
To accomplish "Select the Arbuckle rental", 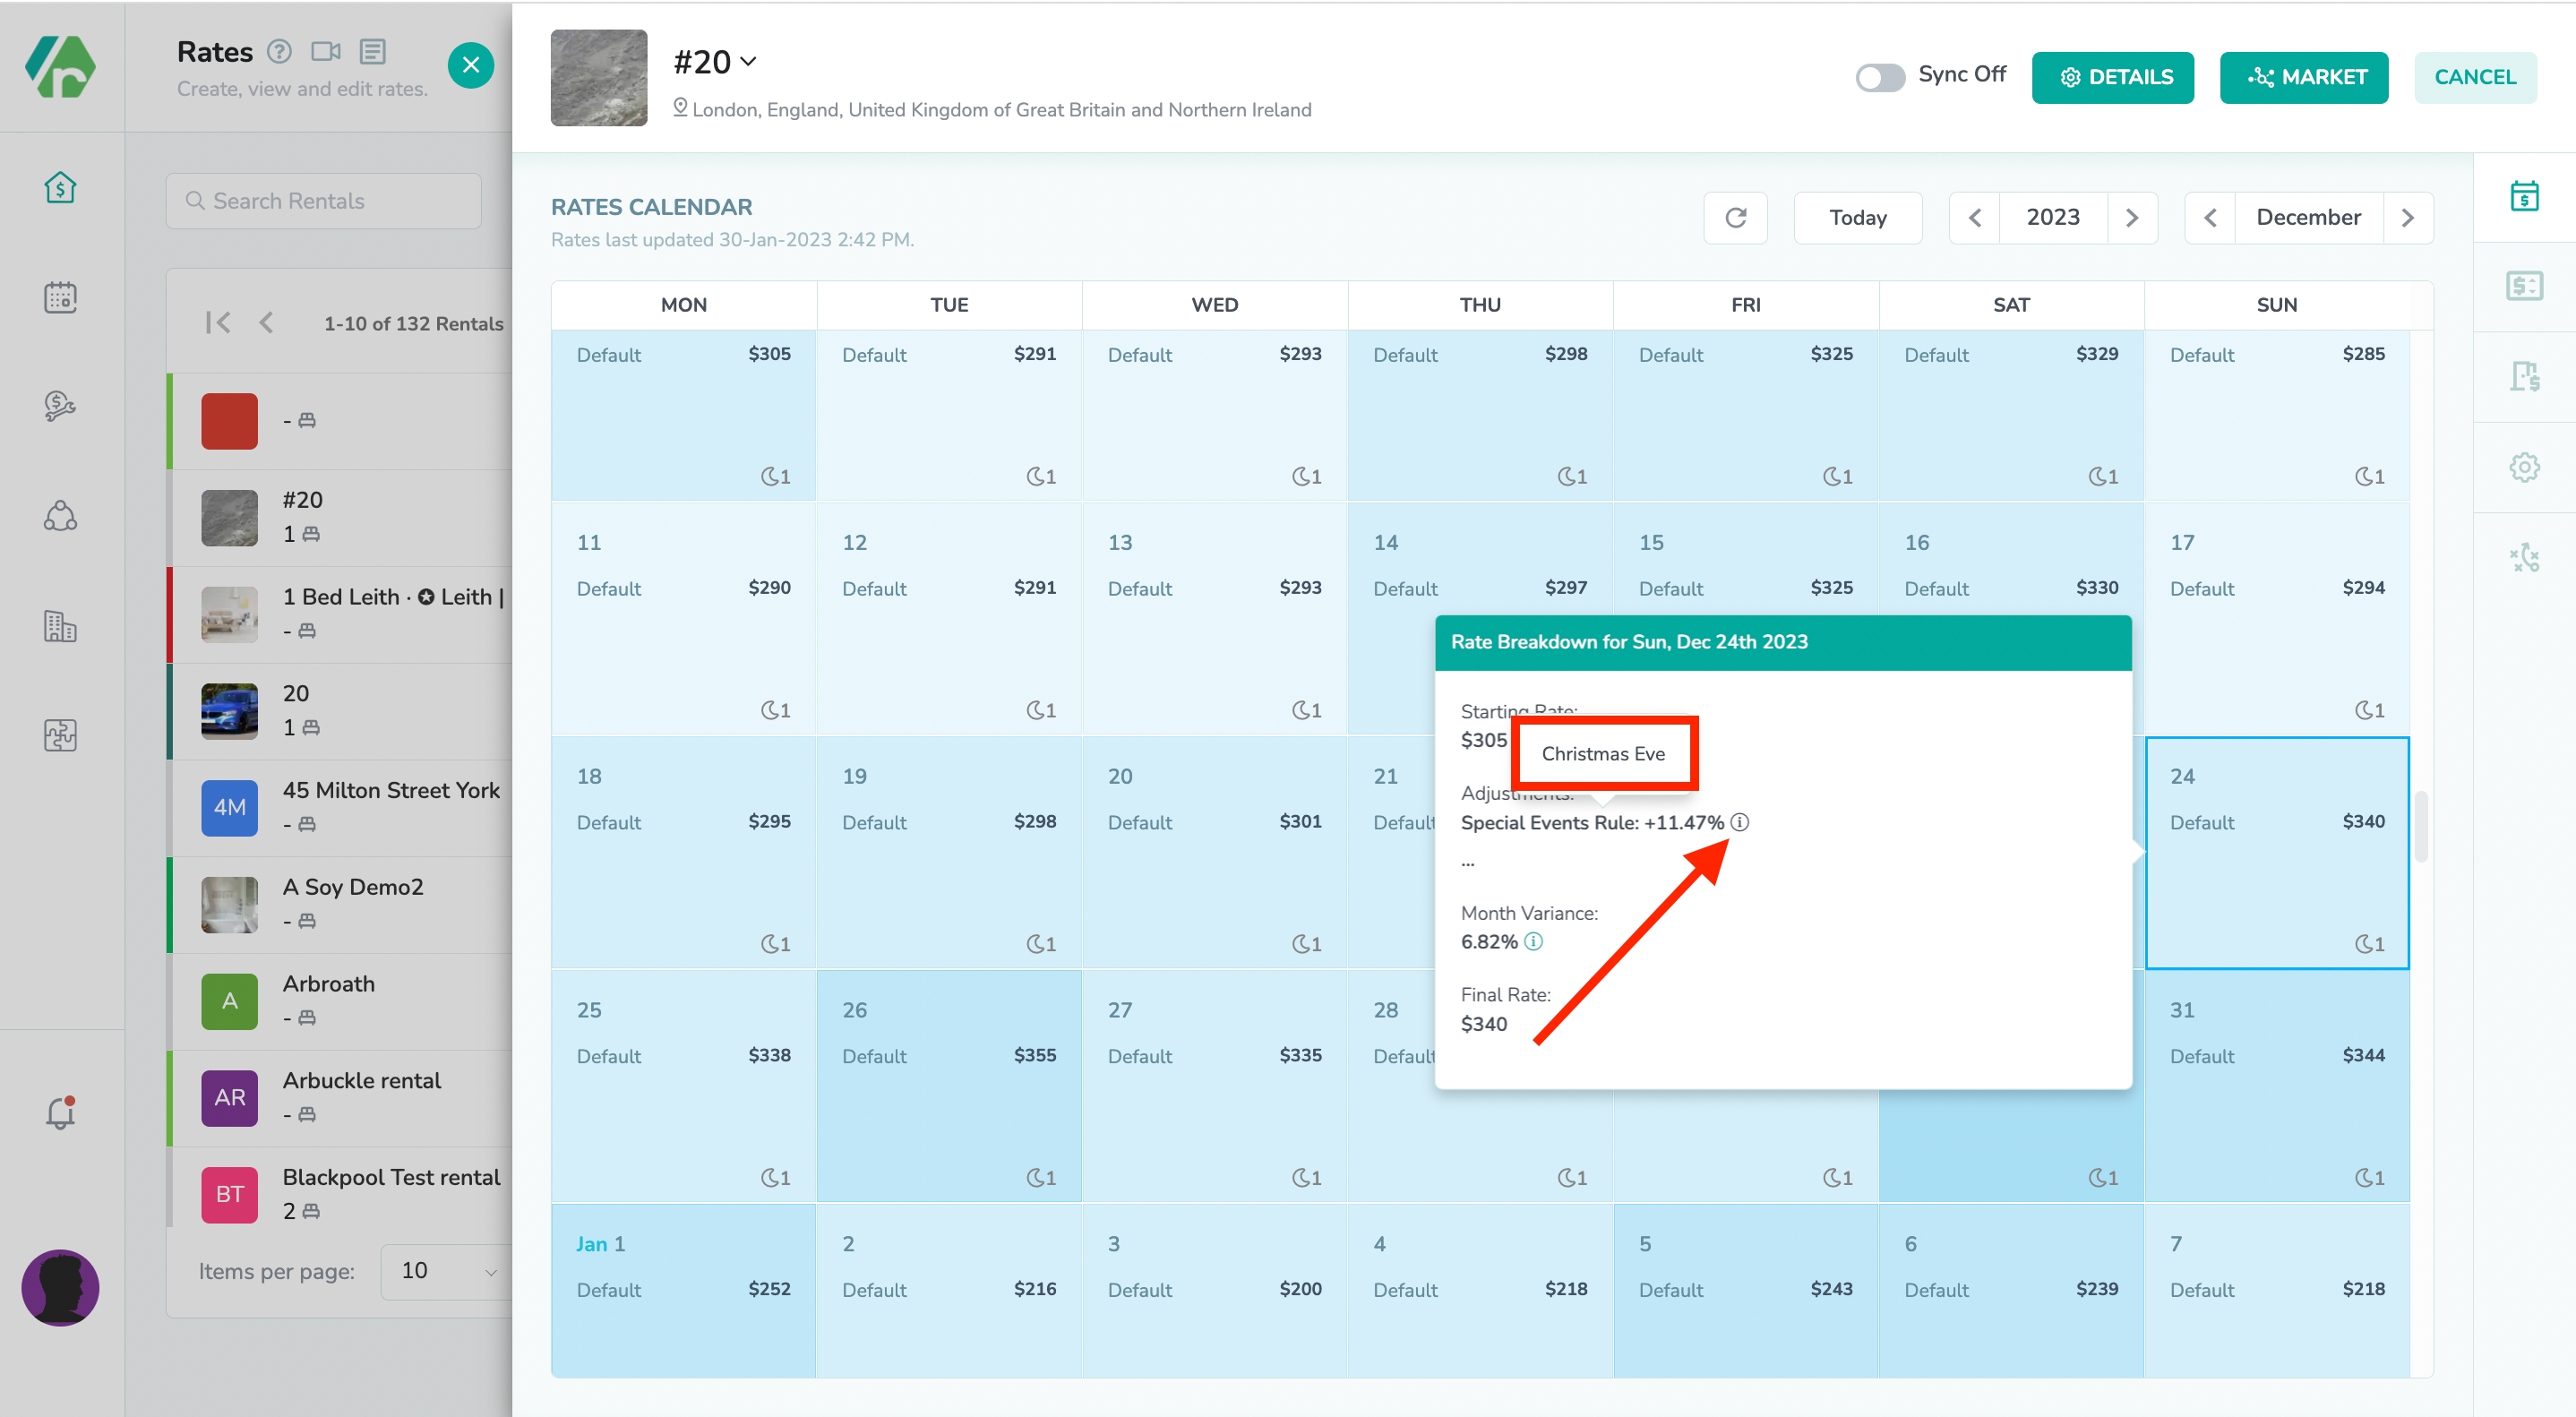I will (340, 1097).
